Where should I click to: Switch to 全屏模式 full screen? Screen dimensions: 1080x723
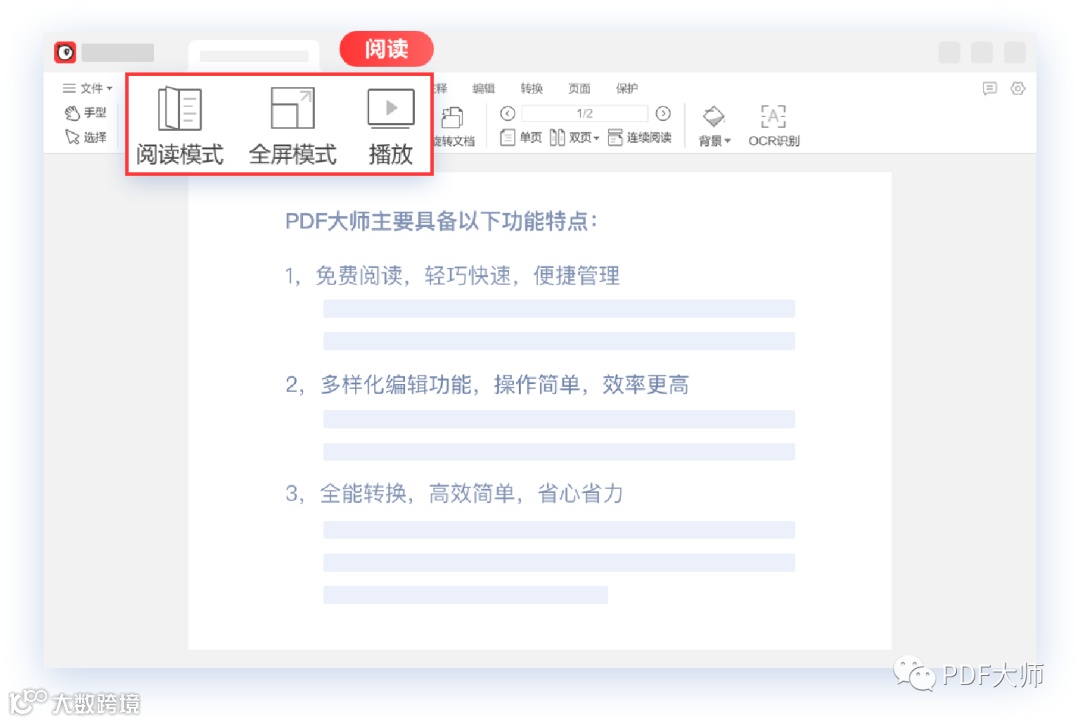click(x=293, y=126)
